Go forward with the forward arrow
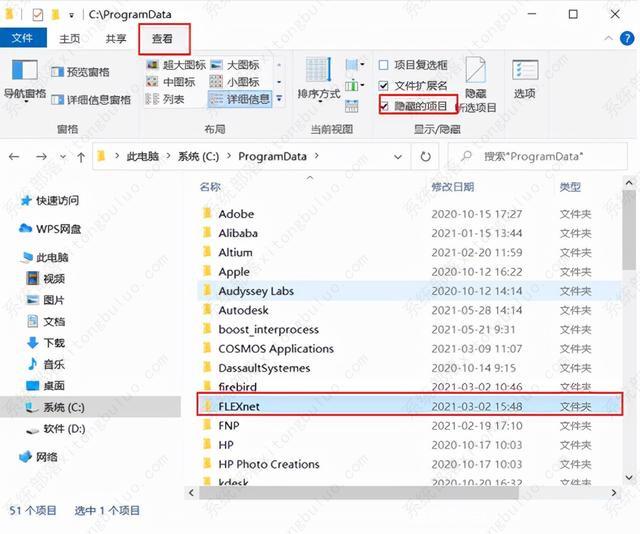 41,156
